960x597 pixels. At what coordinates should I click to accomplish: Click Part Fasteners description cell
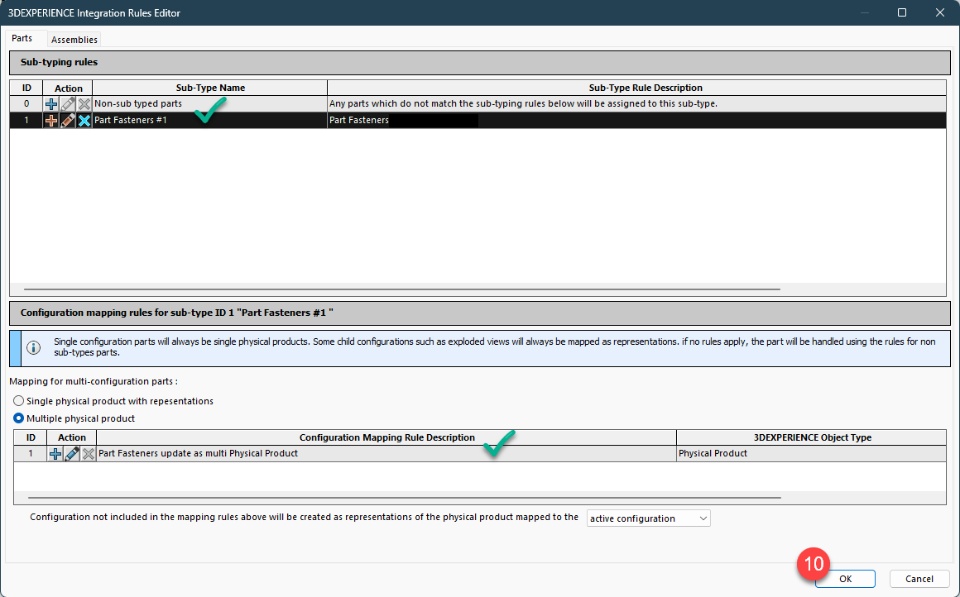[637, 121]
